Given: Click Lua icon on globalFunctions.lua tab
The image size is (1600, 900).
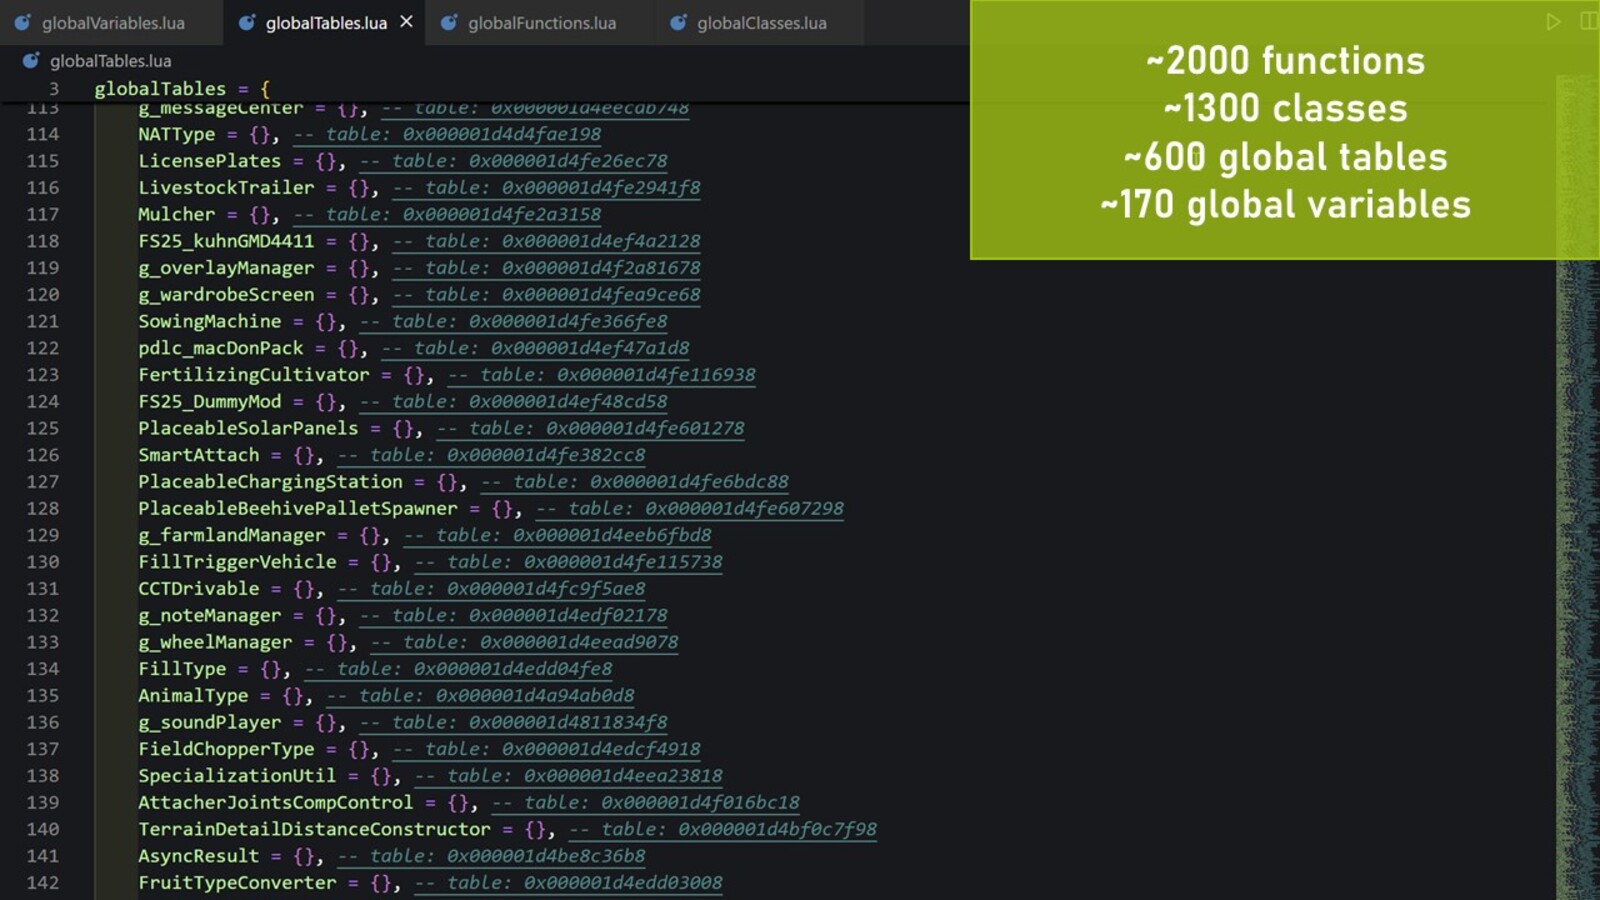Looking at the screenshot, I should (x=450, y=22).
